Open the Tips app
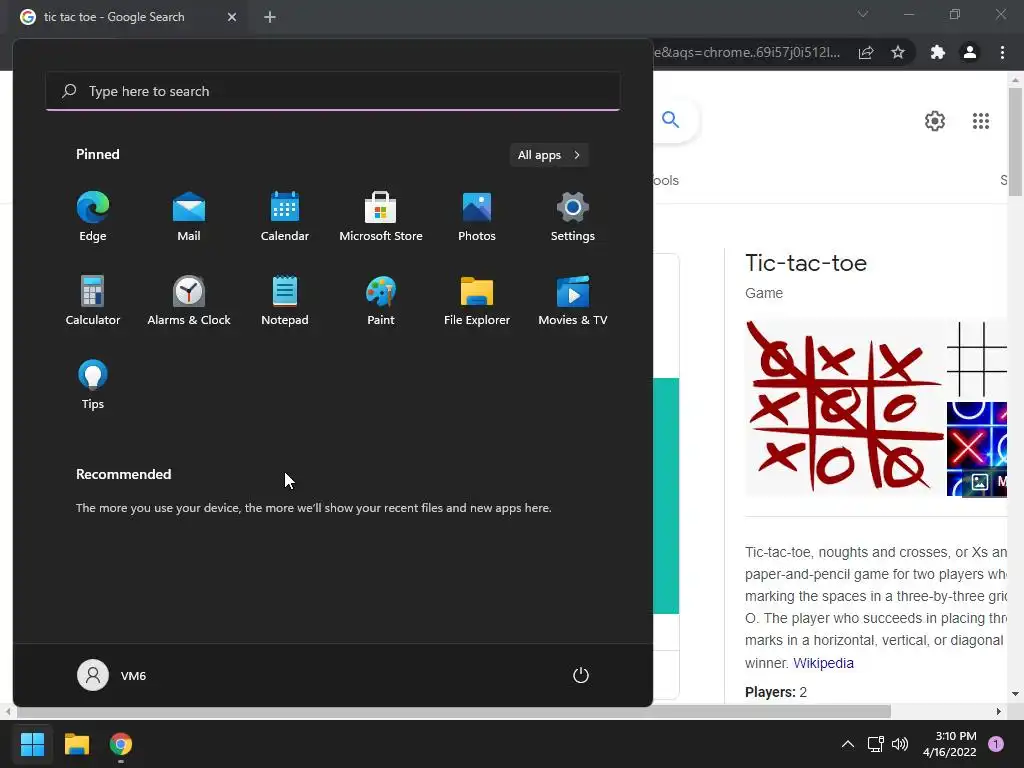The height and width of the screenshot is (768, 1024). pos(93,385)
